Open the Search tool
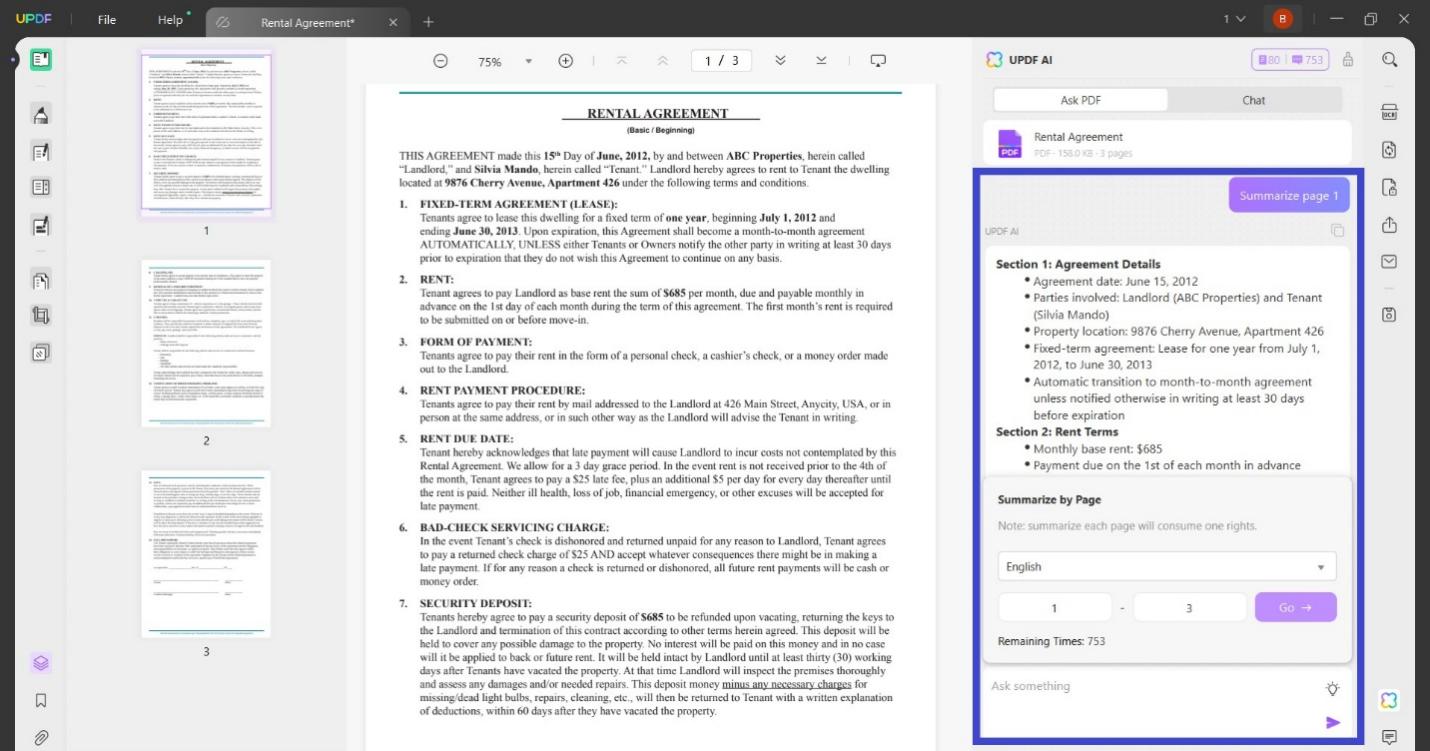This screenshot has height=751, width=1430. click(1389, 59)
